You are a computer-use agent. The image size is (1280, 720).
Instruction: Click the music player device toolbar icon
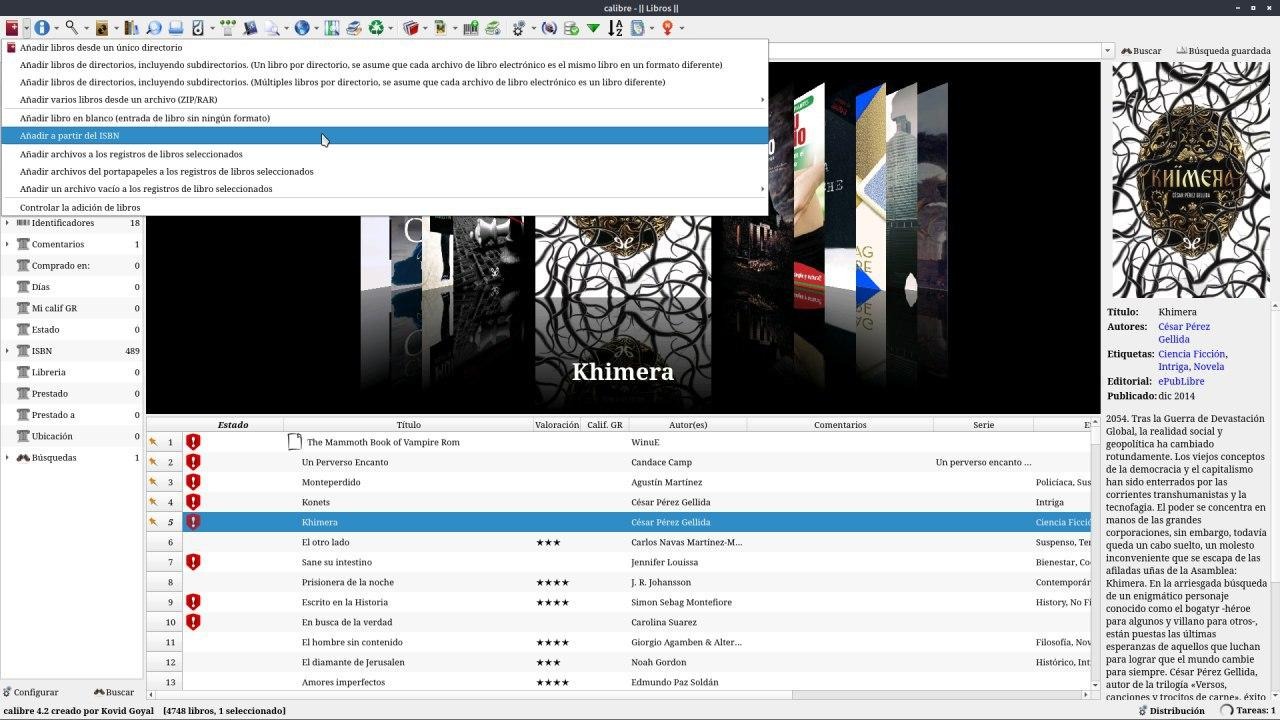[197, 28]
